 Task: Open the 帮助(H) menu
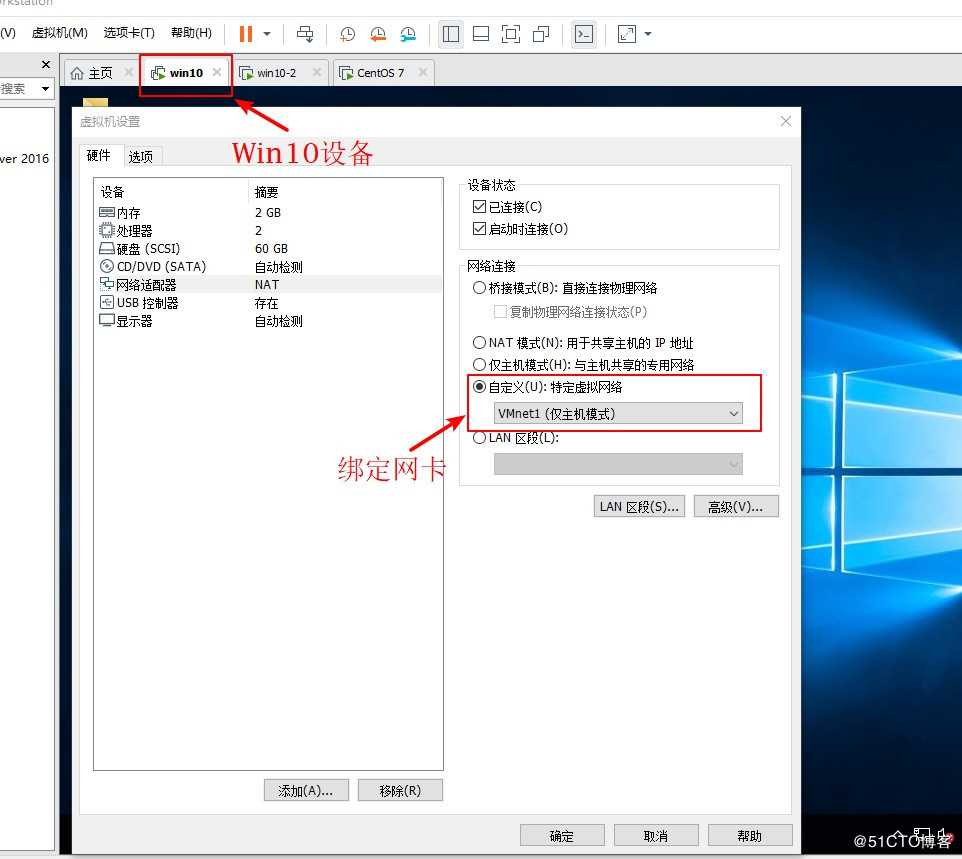[191, 33]
